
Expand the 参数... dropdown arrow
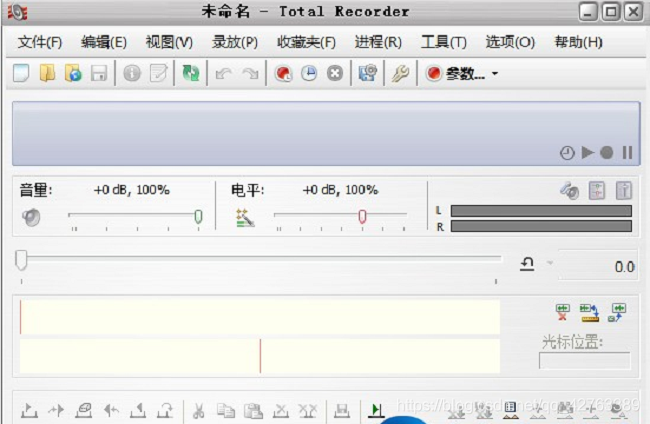(495, 74)
